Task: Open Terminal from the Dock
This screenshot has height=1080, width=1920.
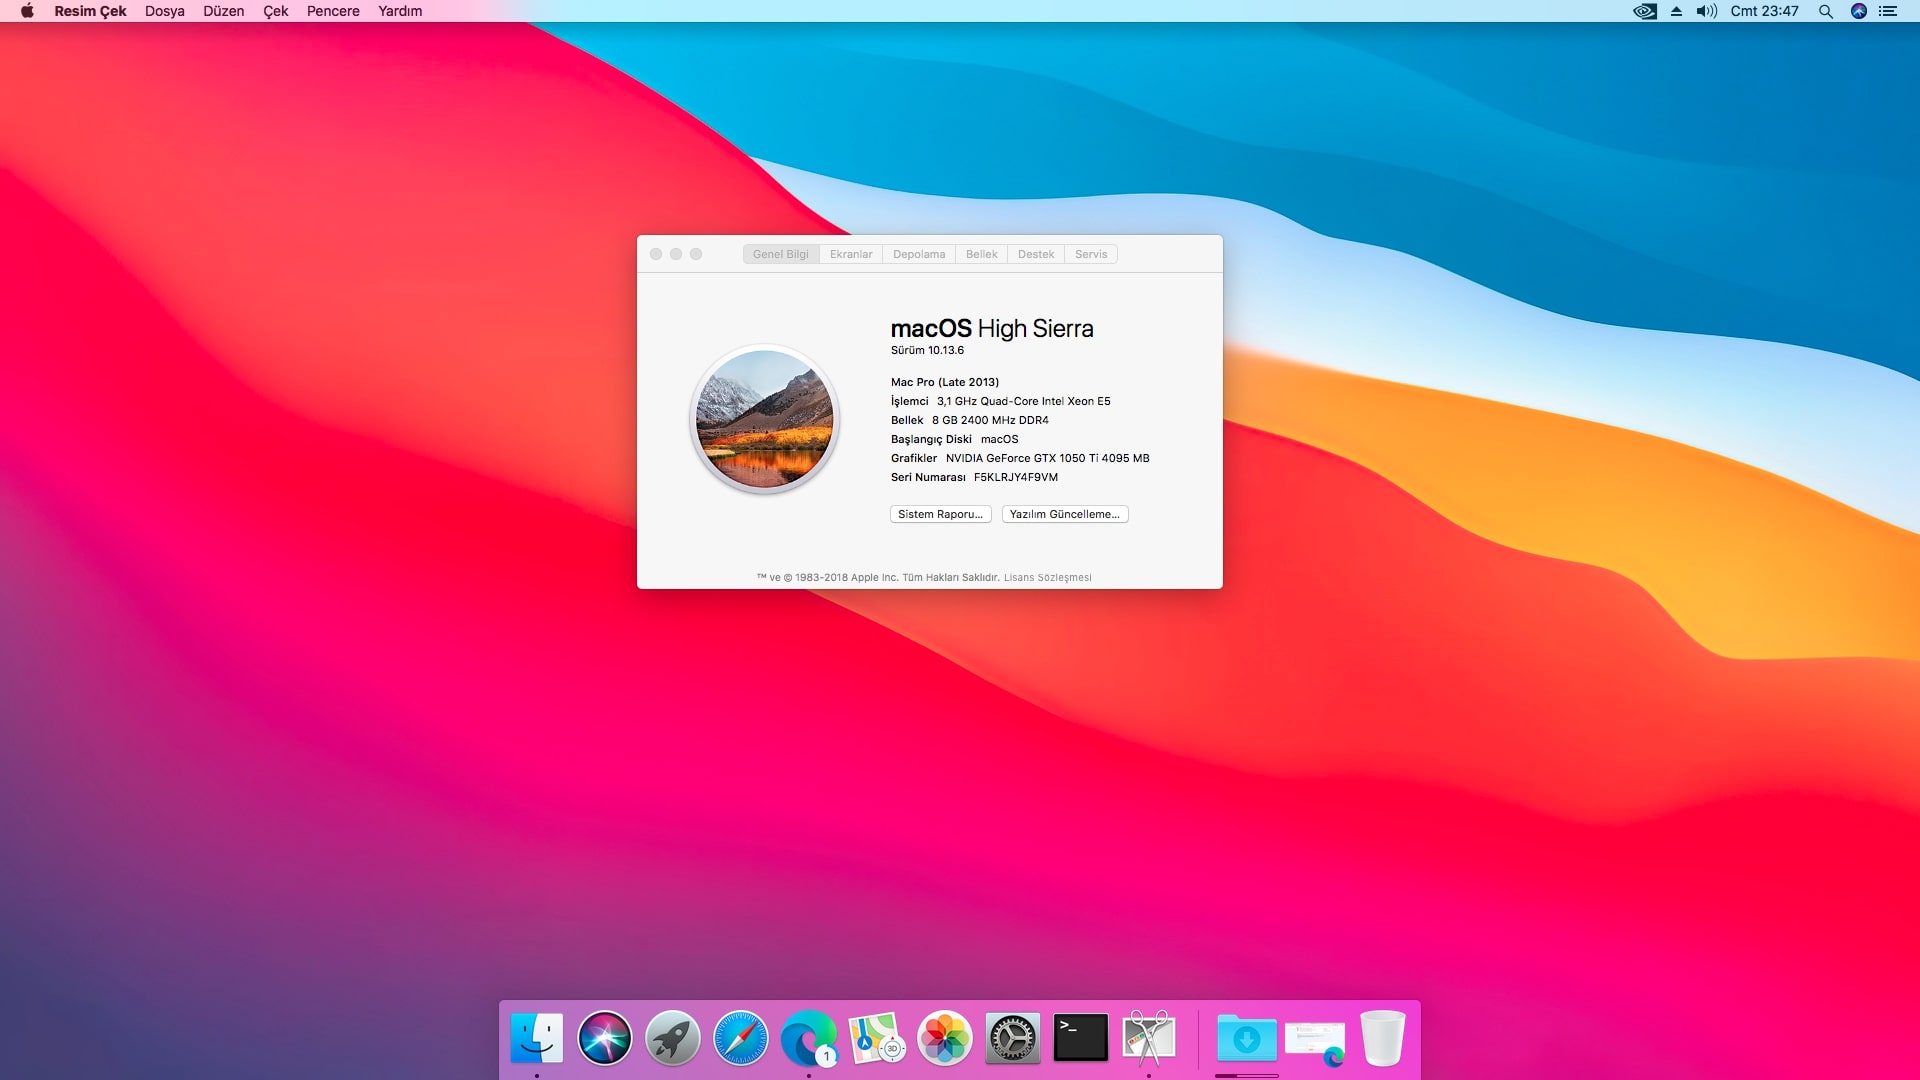Action: 1080,1038
